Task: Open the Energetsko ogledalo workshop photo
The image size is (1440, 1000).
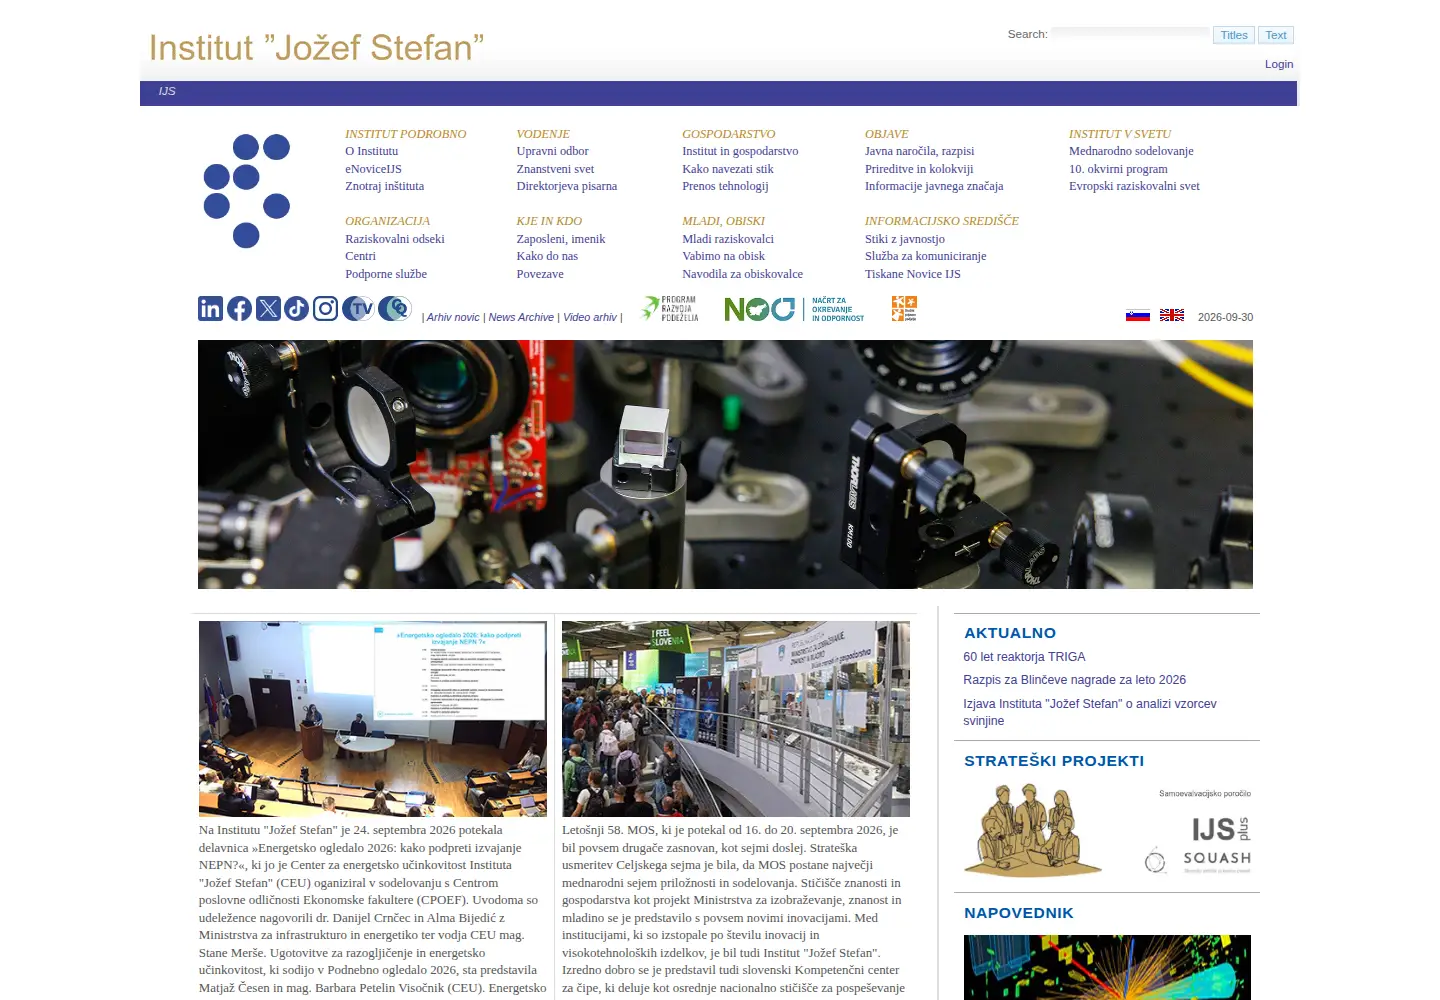Action: click(373, 719)
